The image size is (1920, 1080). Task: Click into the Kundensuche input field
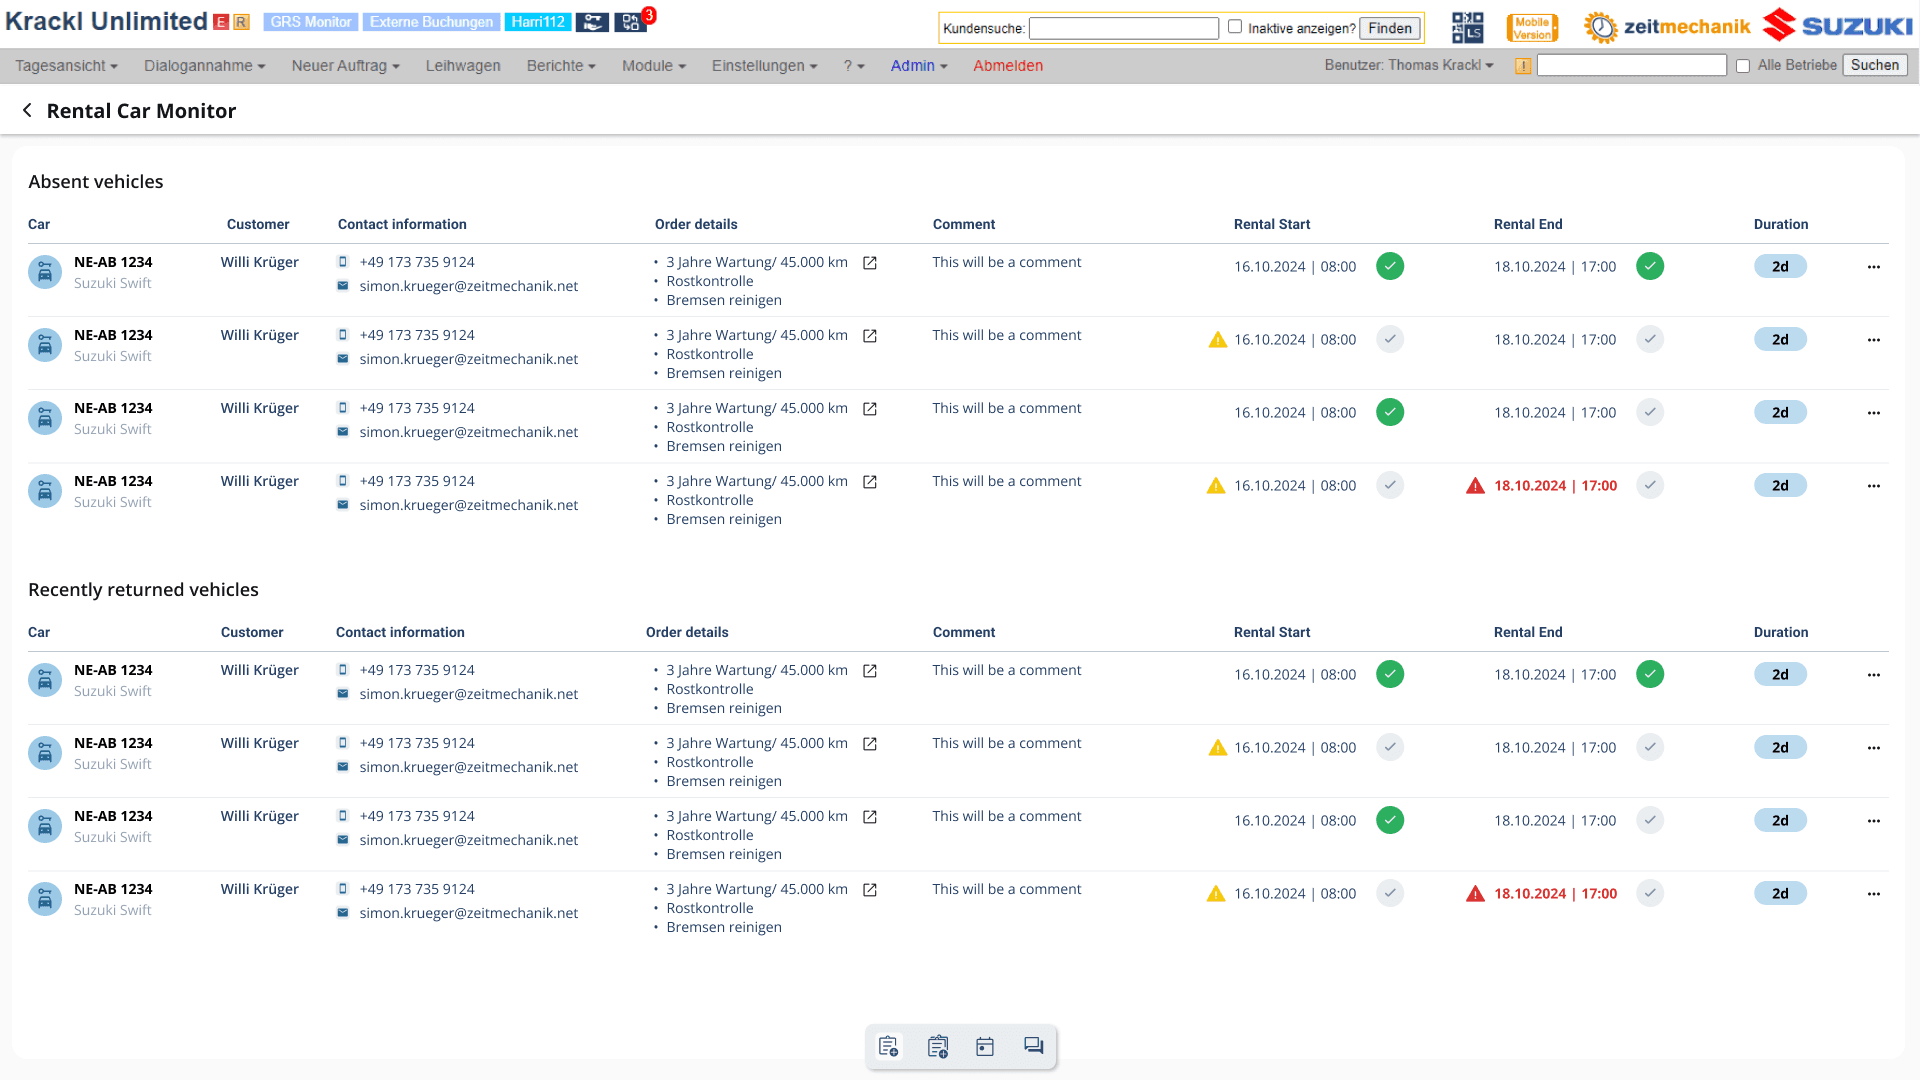[1123, 28]
